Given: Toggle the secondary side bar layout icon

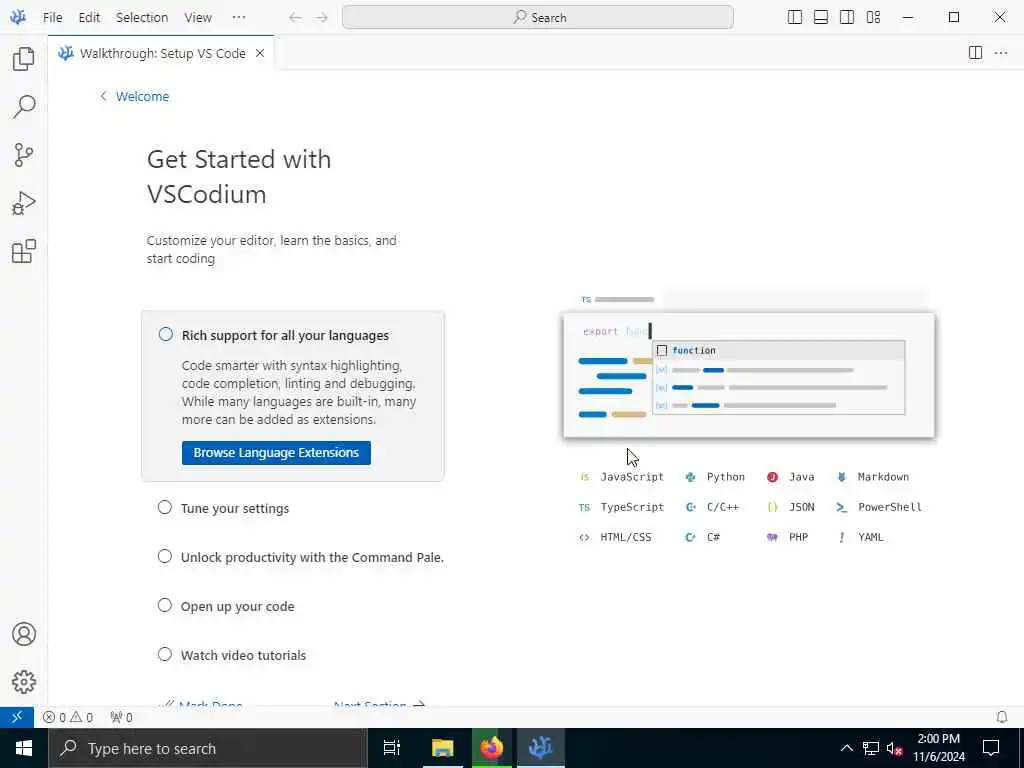Looking at the screenshot, I should [847, 18].
